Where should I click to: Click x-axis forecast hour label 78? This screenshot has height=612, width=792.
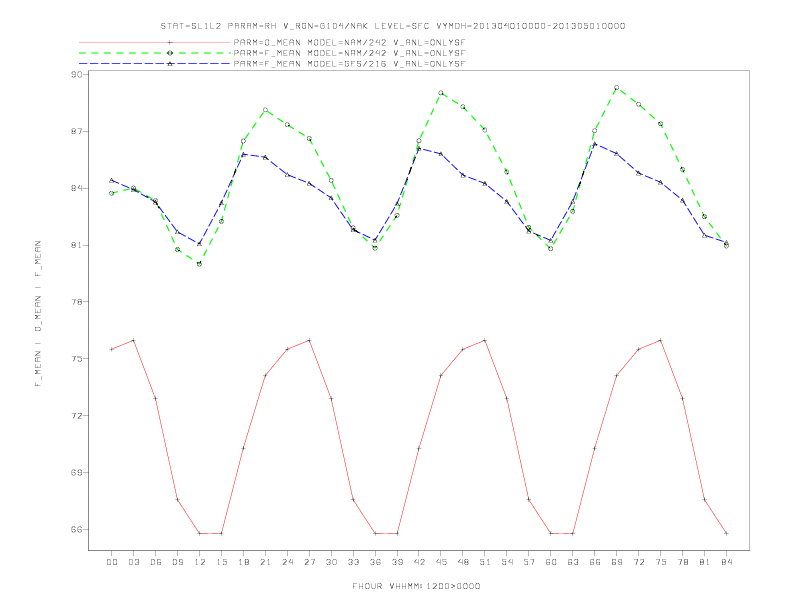682,562
